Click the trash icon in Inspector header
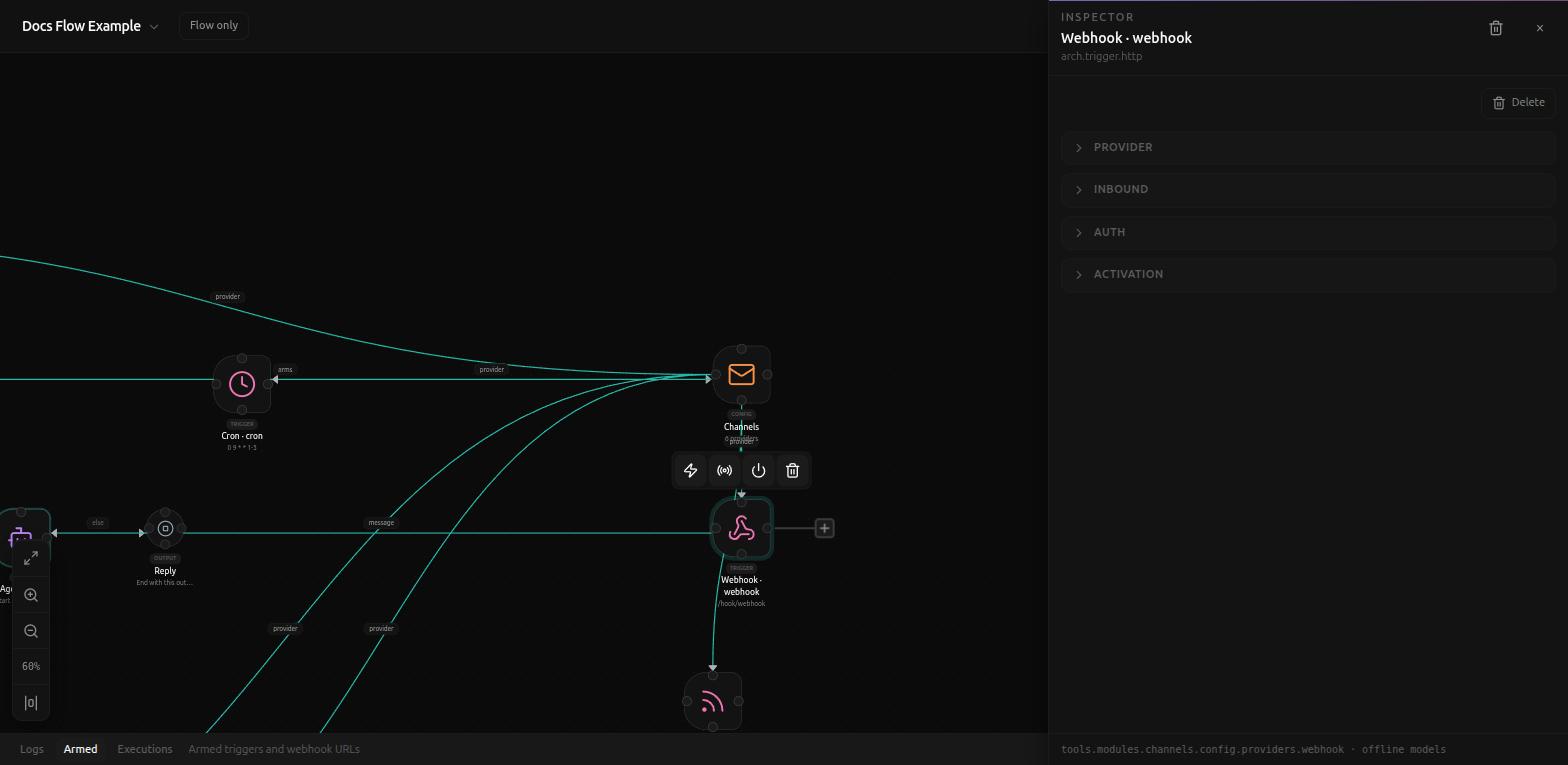This screenshot has height=765, width=1568. coord(1496,28)
